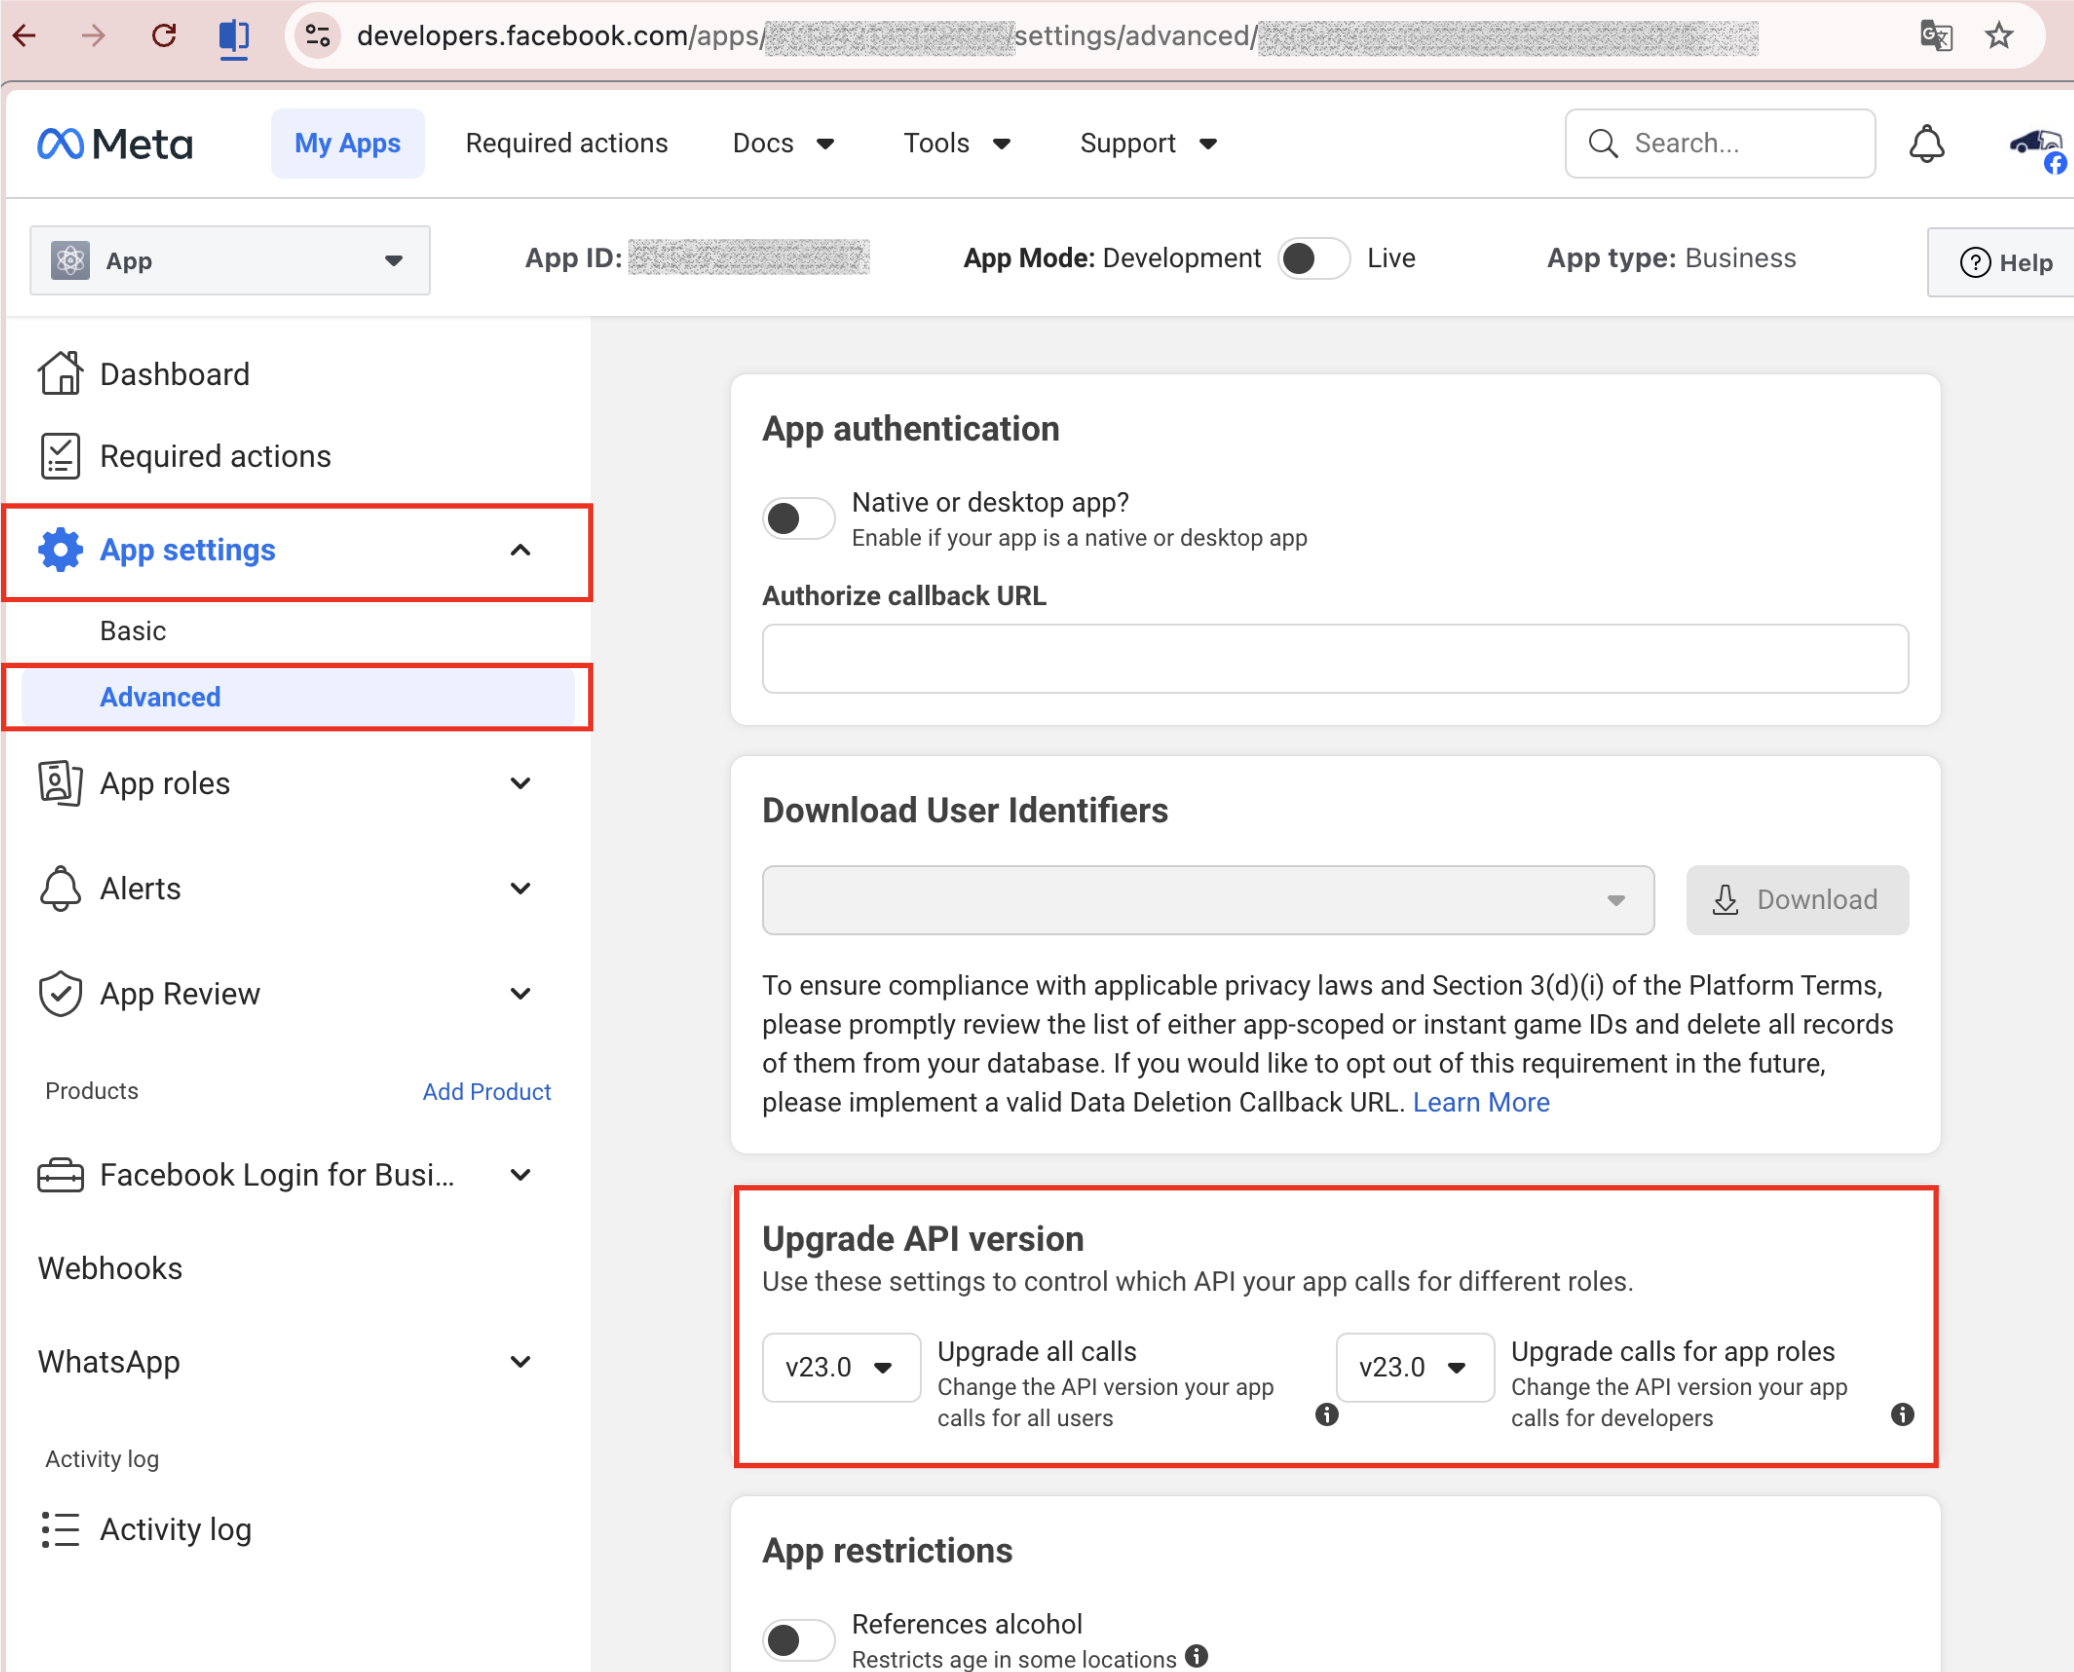The image size is (2074, 1672).
Task: Expand the Alerts section
Action: pyautogui.click(x=520, y=888)
